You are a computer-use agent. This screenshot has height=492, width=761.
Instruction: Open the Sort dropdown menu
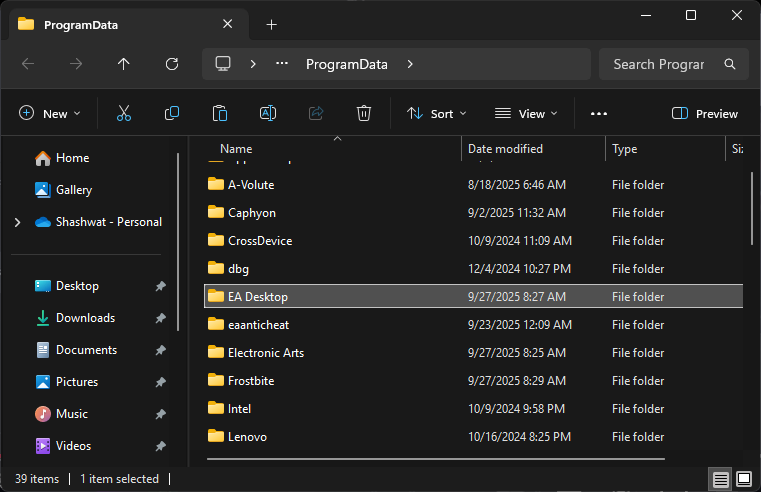437,114
